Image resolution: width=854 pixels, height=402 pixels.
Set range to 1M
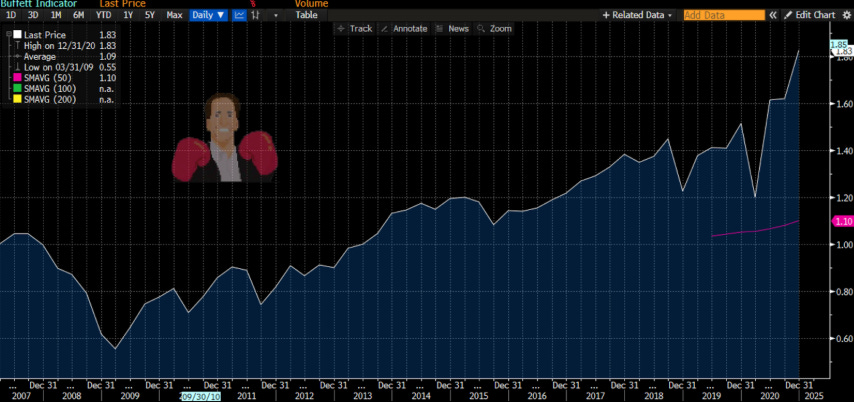pyautogui.click(x=56, y=15)
